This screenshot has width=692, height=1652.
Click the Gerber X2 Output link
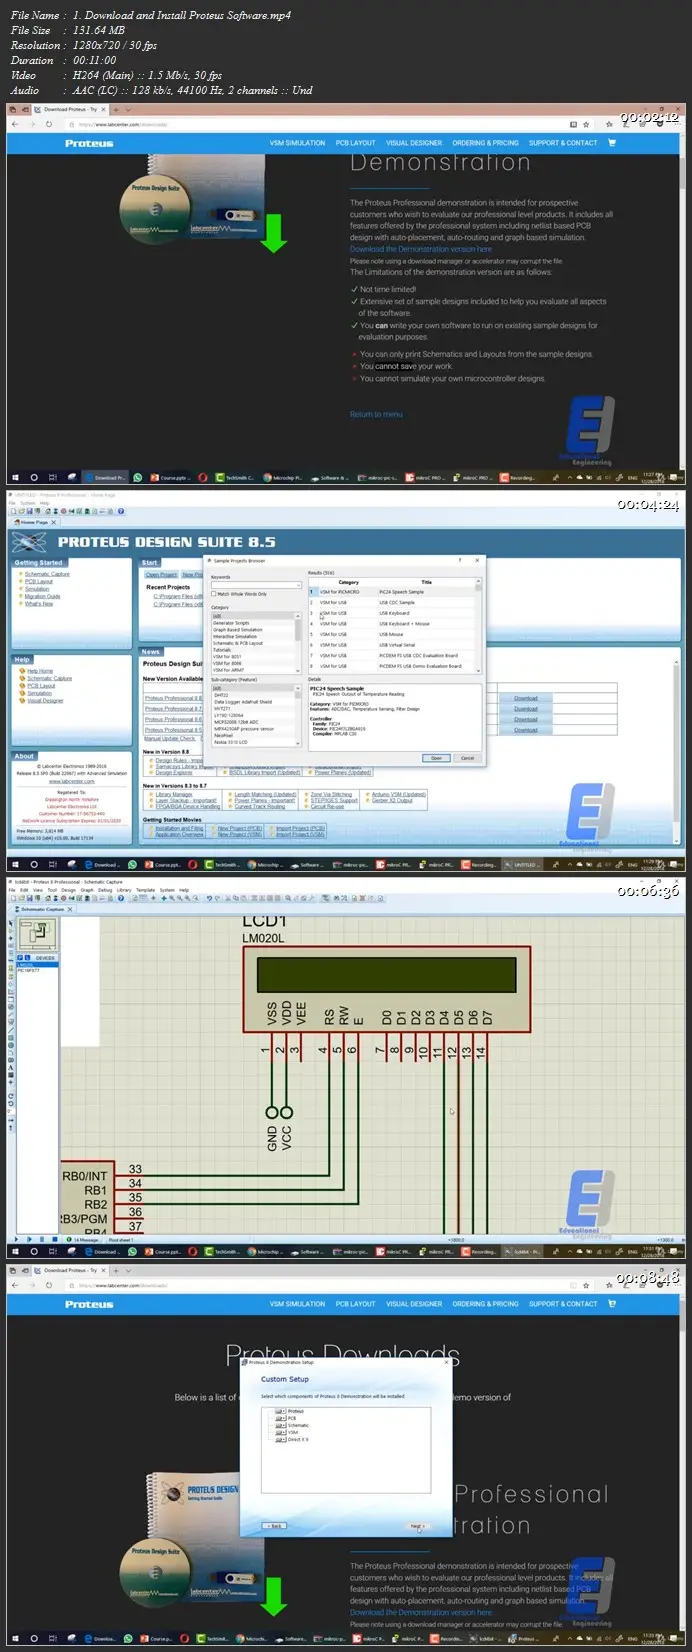(392, 801)
